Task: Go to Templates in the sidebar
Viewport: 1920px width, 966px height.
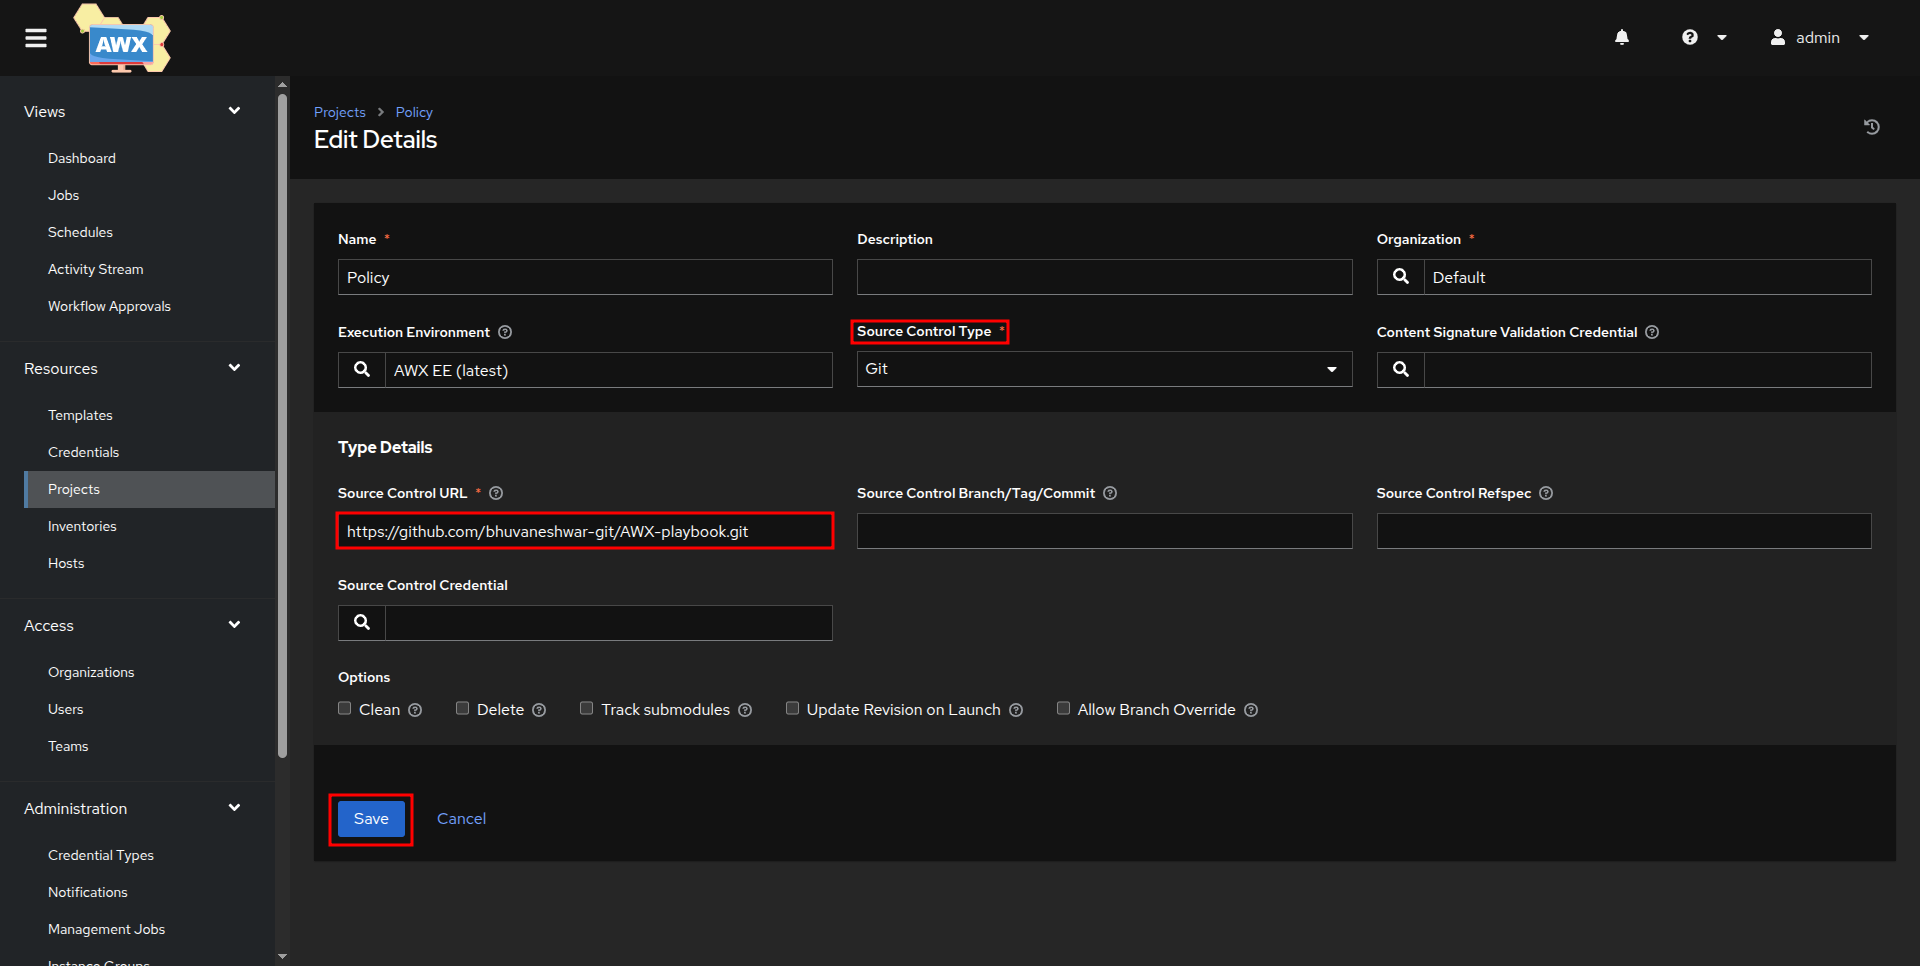Action: [80, 415]
